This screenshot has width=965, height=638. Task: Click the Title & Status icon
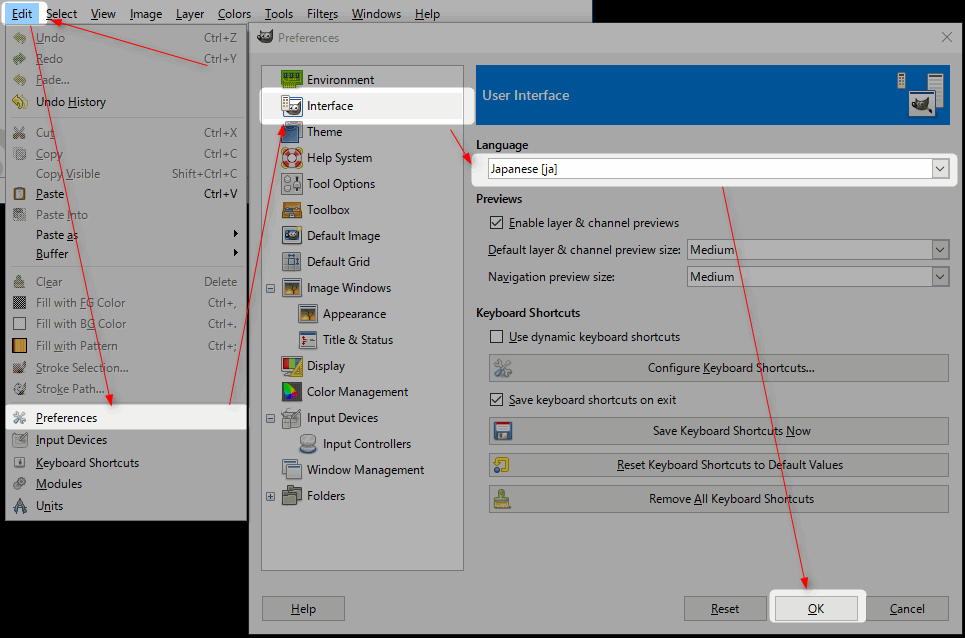(308, 340)
